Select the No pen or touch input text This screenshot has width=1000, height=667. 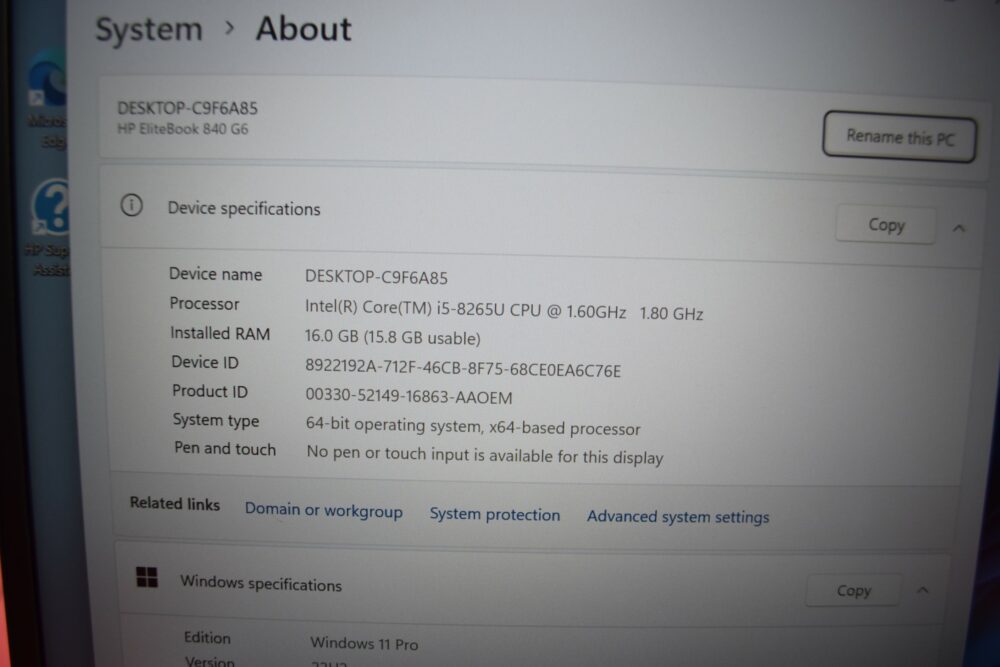[x=485, y=455]
